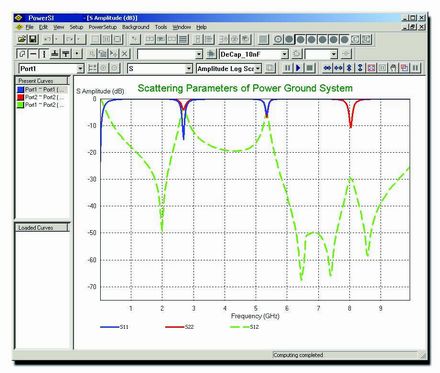Viewport: 440px width, 373px height.
Task: Expand the DeCap_10nF dropdown
Action: pos(284,54)
